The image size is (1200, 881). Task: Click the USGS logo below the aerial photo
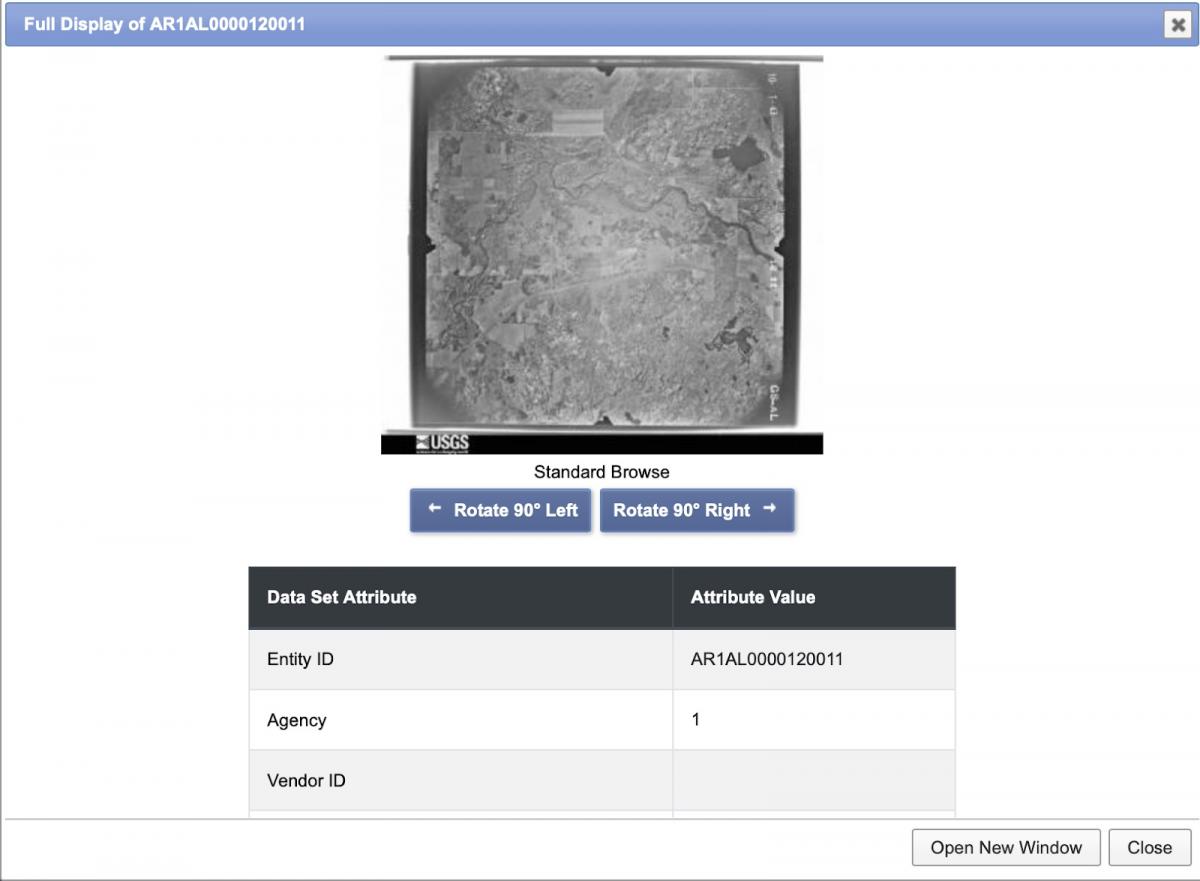(x=442, y=443)
